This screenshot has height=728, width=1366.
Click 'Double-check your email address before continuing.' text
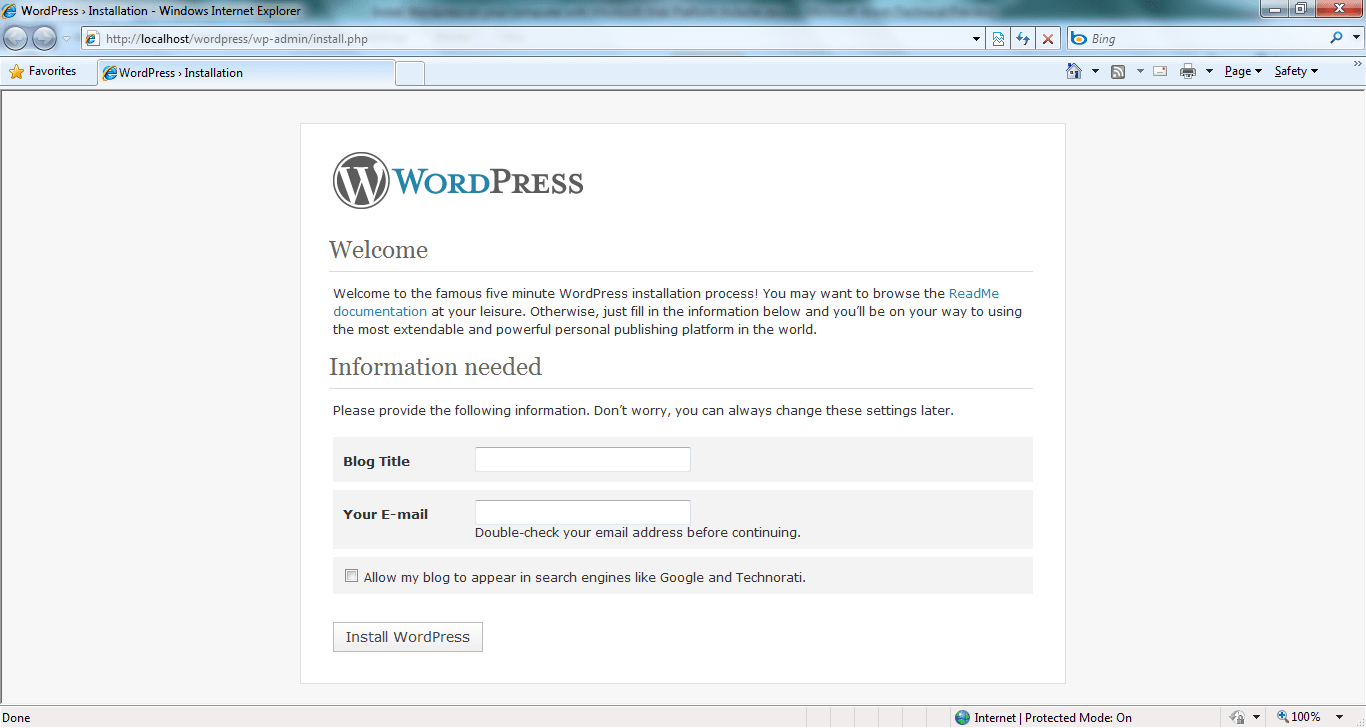point(638,533)
